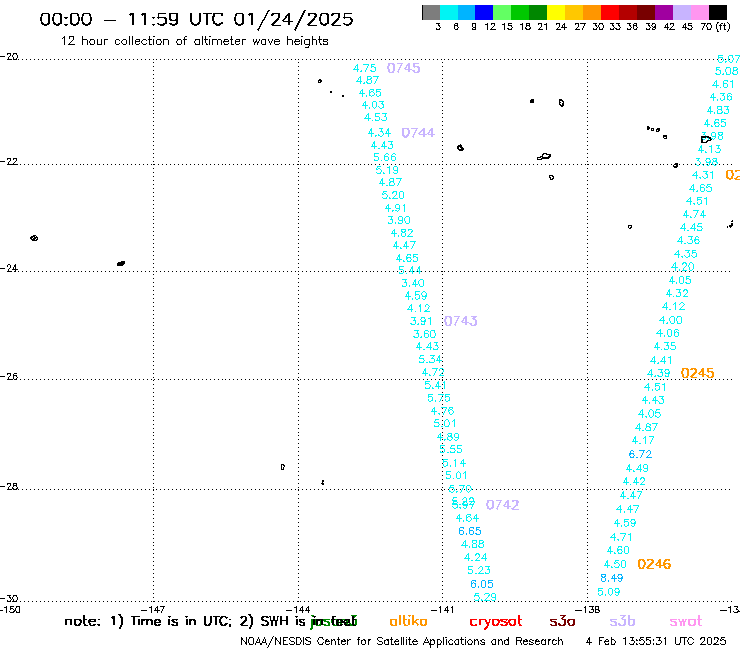Screen dimensions: 740x650
Task: Click subtitle '12 hour collection of altimeter wave heights'
Action: coord(194,41)
